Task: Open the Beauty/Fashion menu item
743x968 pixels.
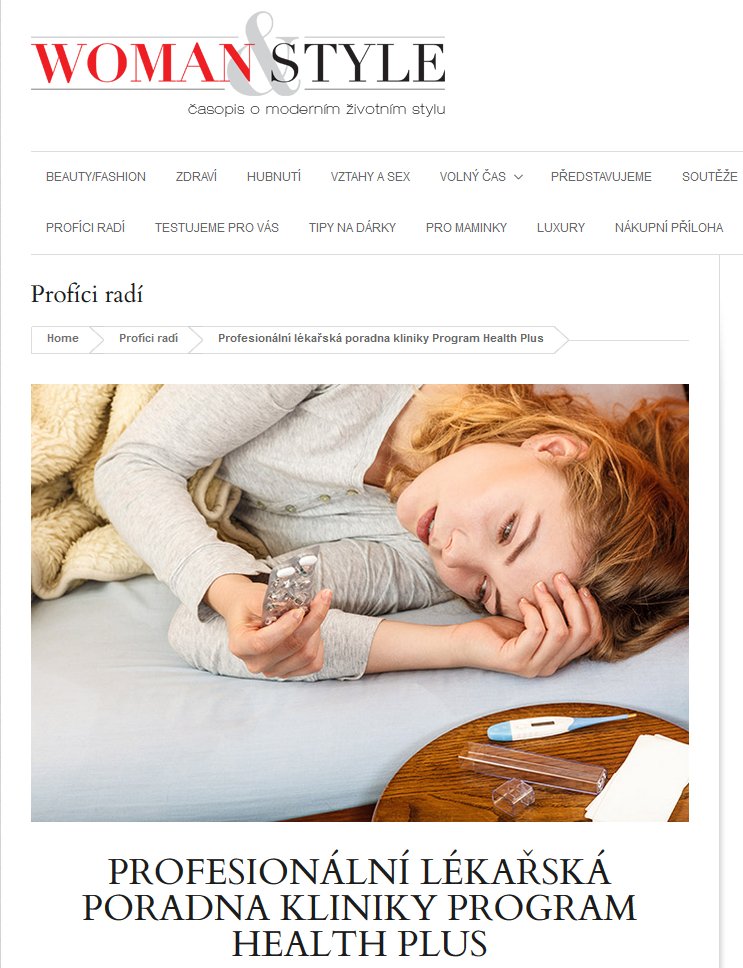Action: [x=96, y=177]
